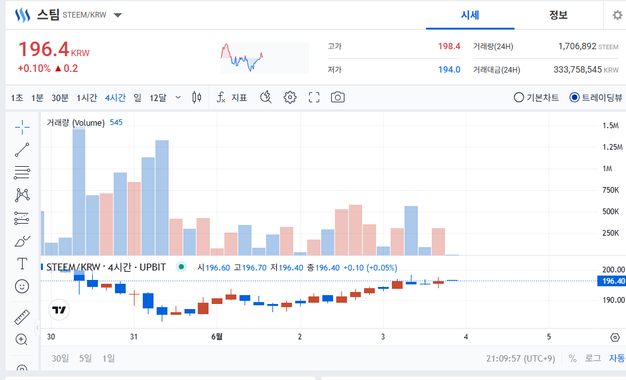Click the chart replay magnifier icon

[265, 97]
